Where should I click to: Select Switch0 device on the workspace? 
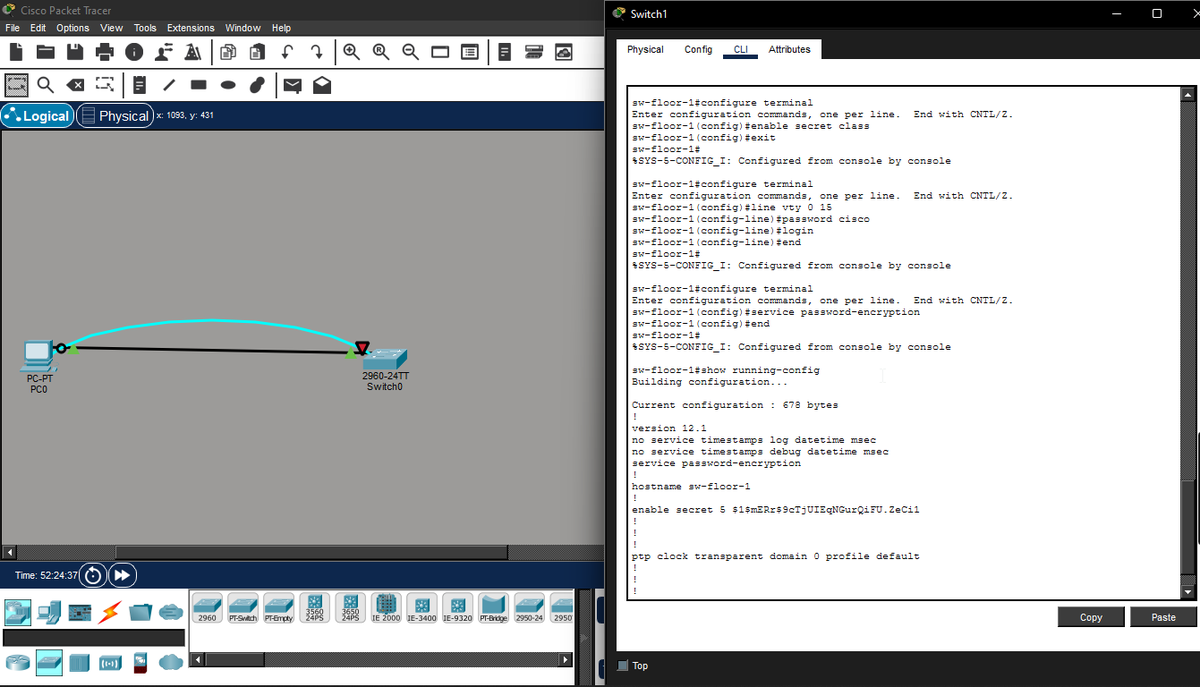[x=385, y=358]
